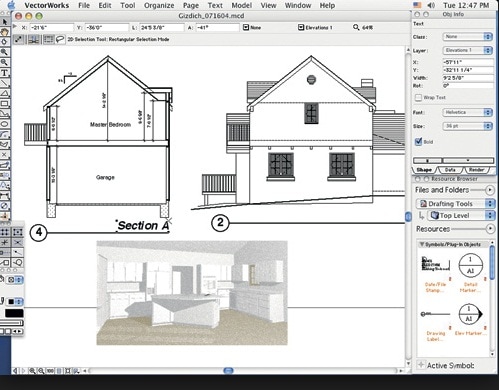Viewport: 499px width, 390px height.
Task: Click the horizontal scrollbar thumb
Action: [x=228, y=370]
